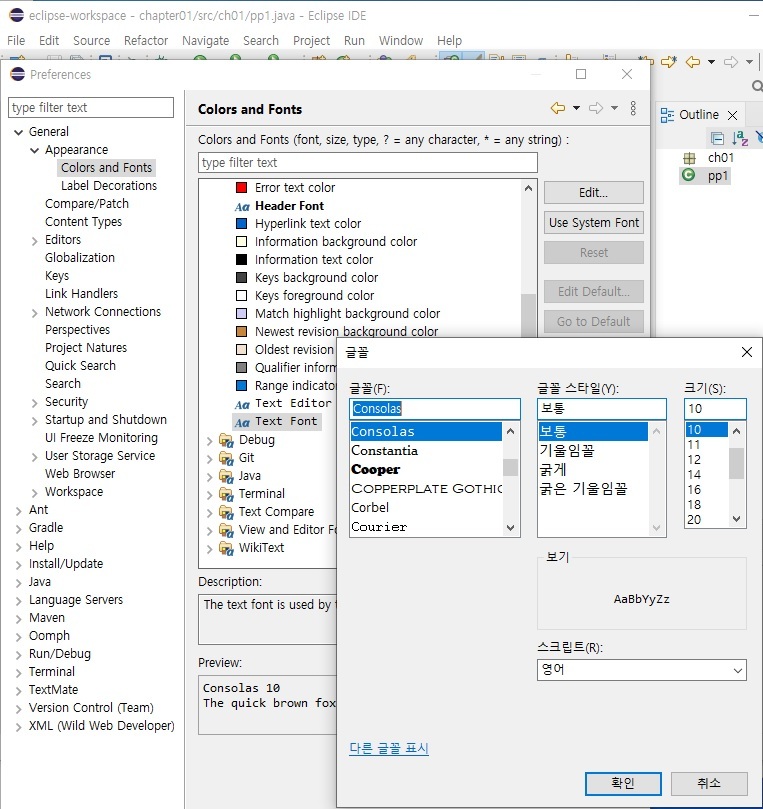Image resolution: width=763 pixels, height=809 pixels.
Task: Open the Help menu
Action: [x=449, y=40]
